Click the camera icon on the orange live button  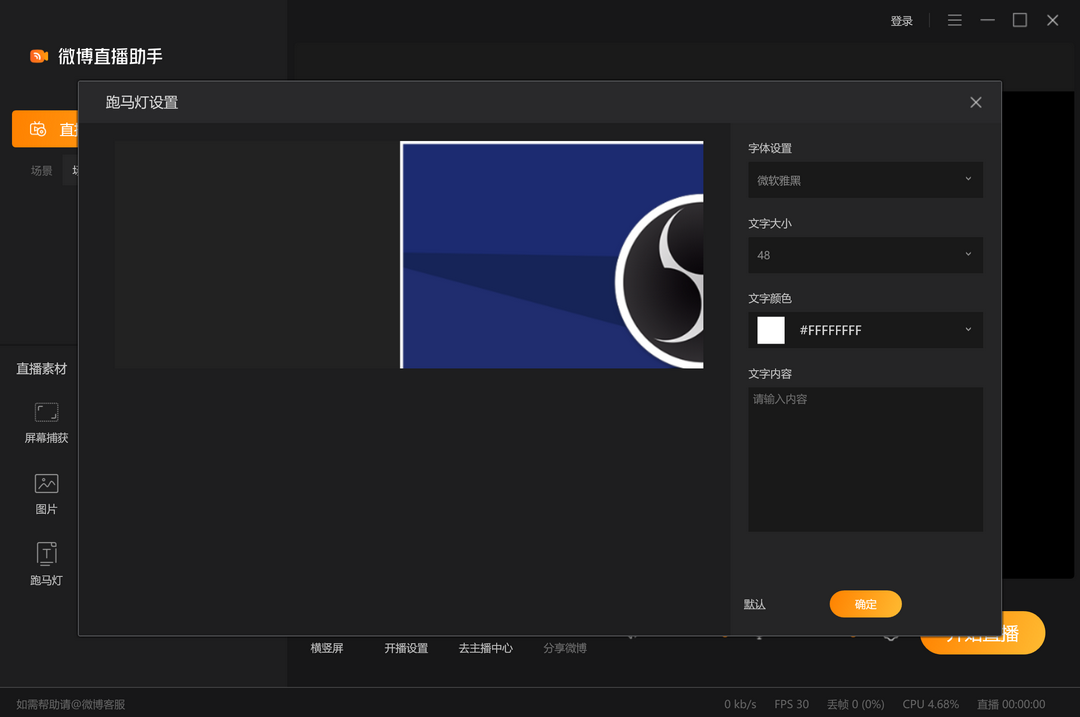pyautogui.click(x=38, y=129)
